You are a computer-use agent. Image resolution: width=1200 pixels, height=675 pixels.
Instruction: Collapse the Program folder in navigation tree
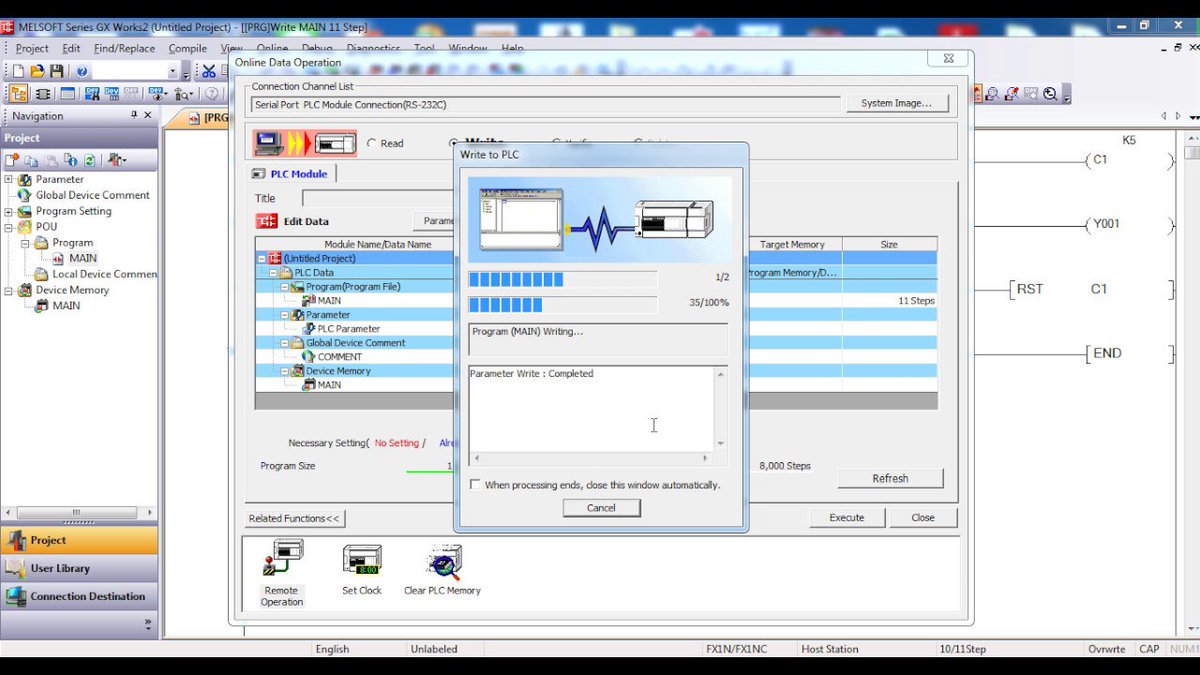click(27, 243)
